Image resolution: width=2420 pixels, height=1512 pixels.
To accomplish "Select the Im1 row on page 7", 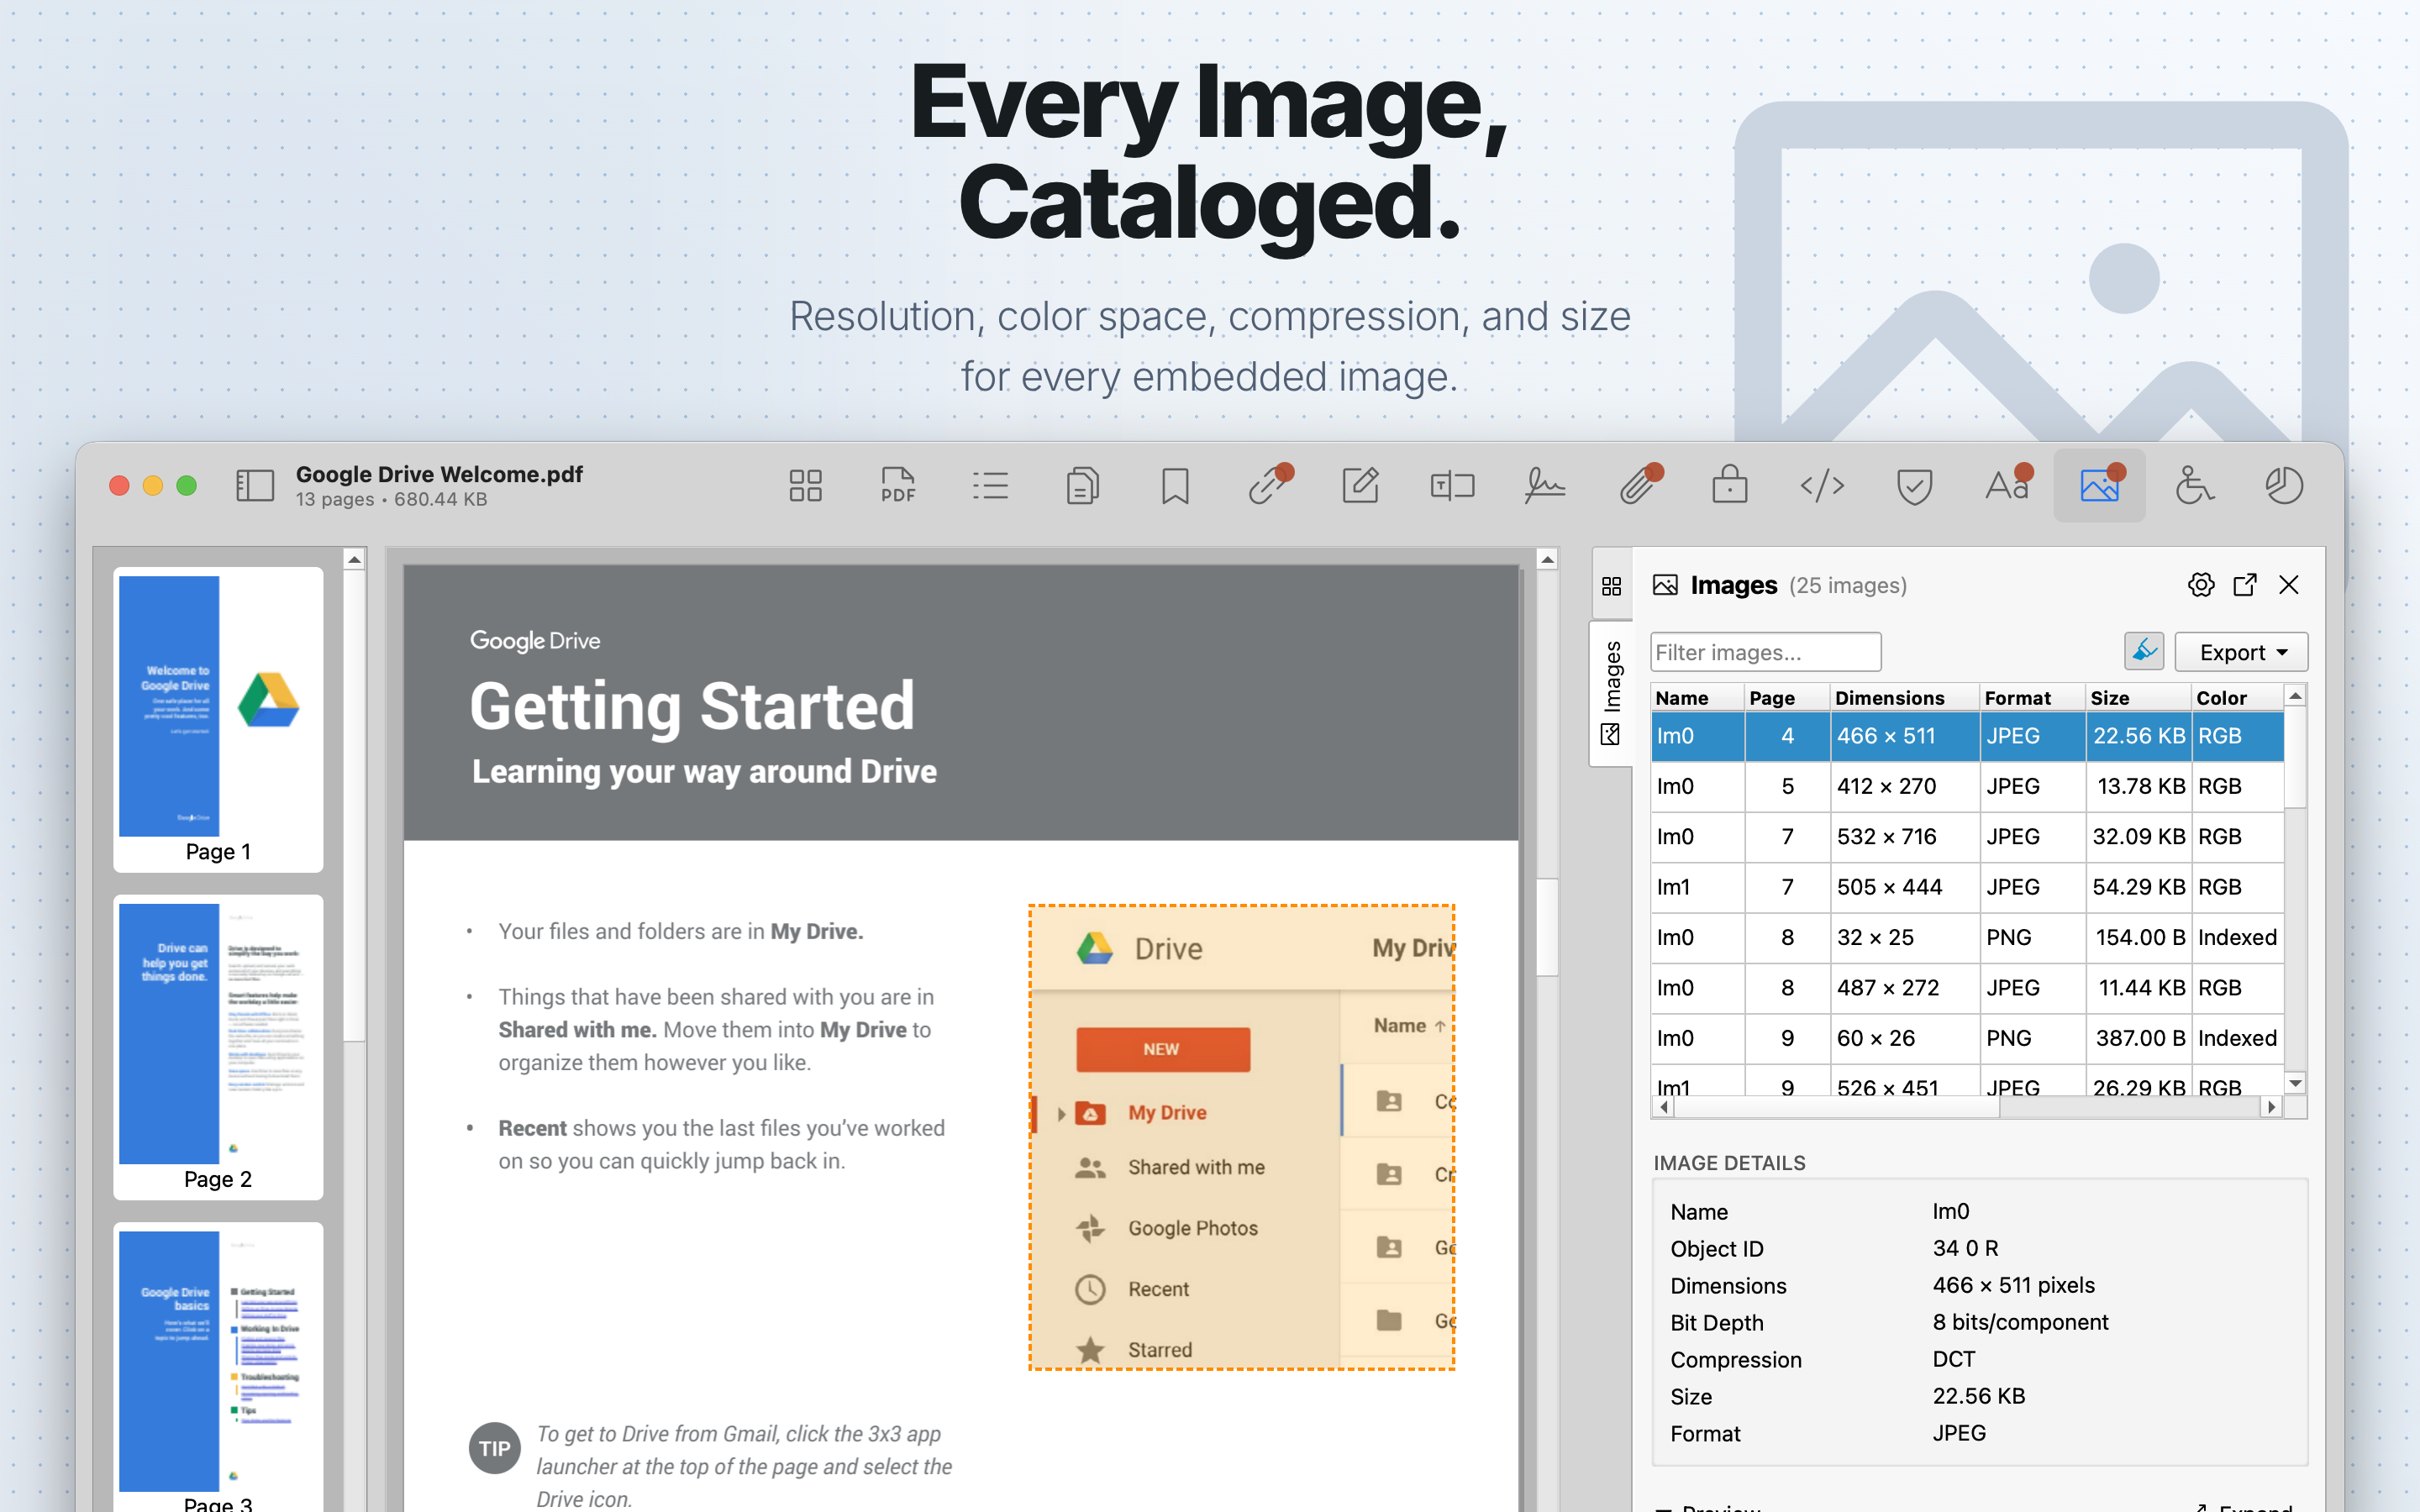I will click(1968, 887).
